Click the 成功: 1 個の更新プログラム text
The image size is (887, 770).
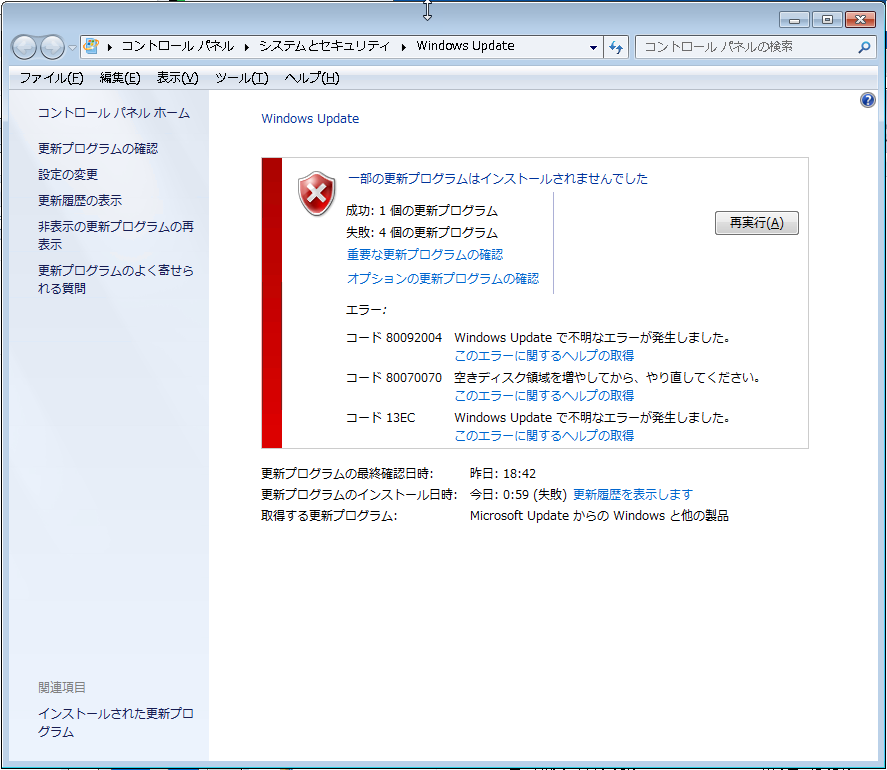421,211
